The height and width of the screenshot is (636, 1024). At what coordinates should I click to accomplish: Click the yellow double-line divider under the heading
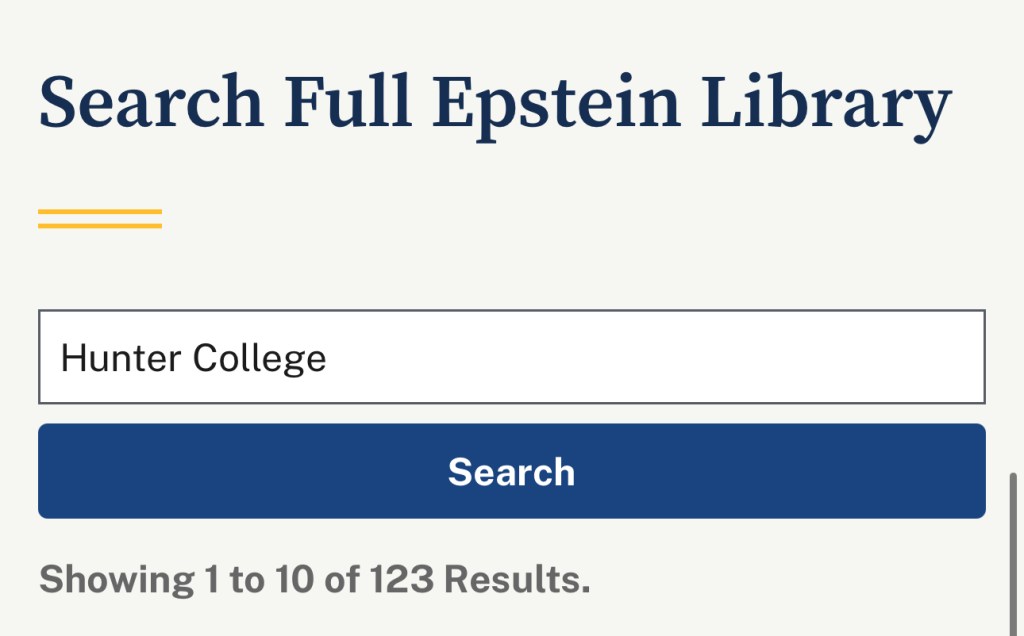click(x=100, y=218)
